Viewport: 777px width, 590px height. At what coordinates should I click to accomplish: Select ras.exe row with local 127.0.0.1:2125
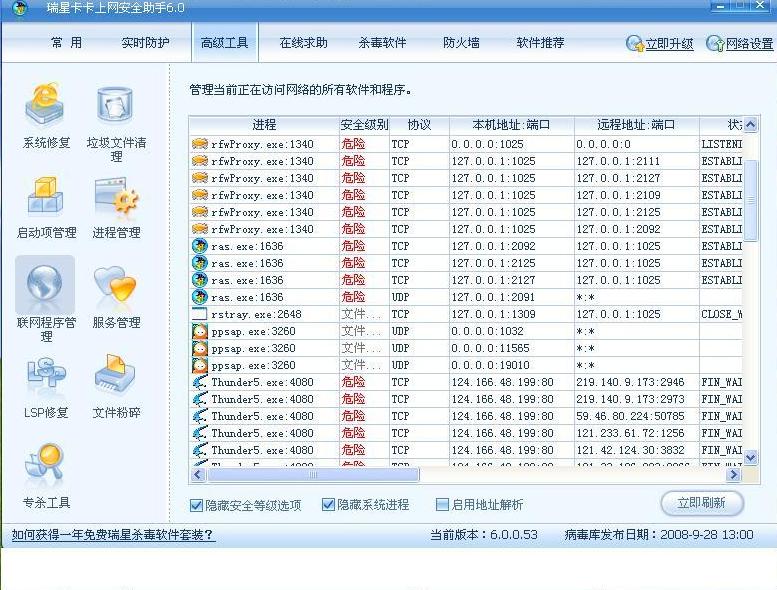pyautogui.click(x=466, y=263)
